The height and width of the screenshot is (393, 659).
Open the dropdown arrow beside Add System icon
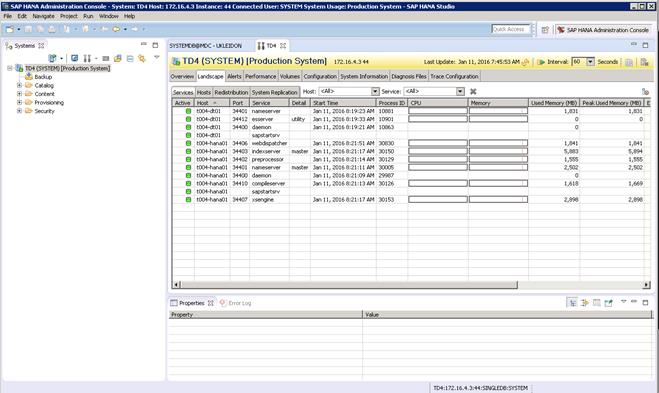(x=62, y=58)
